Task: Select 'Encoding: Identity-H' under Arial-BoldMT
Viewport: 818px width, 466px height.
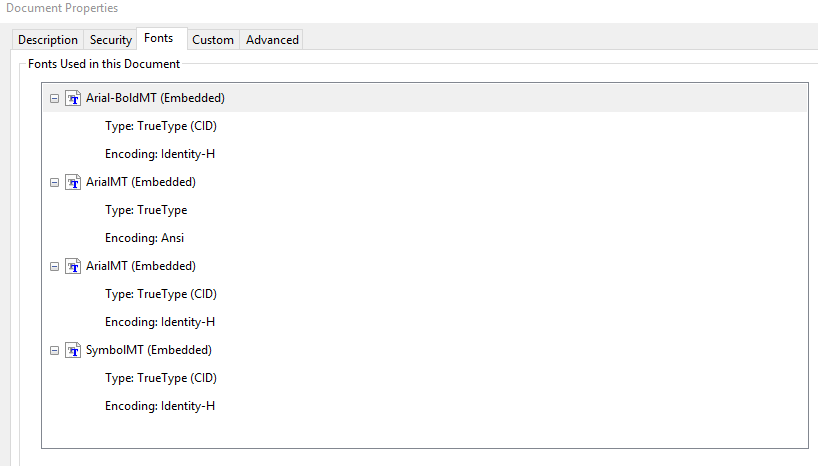Action: point(160,154)
